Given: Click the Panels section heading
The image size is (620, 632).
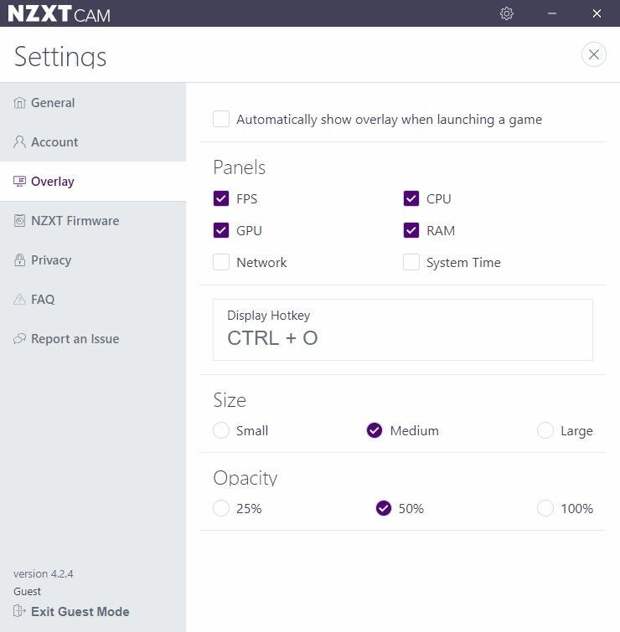Looking at the screenshot, I should coord(239,167).
